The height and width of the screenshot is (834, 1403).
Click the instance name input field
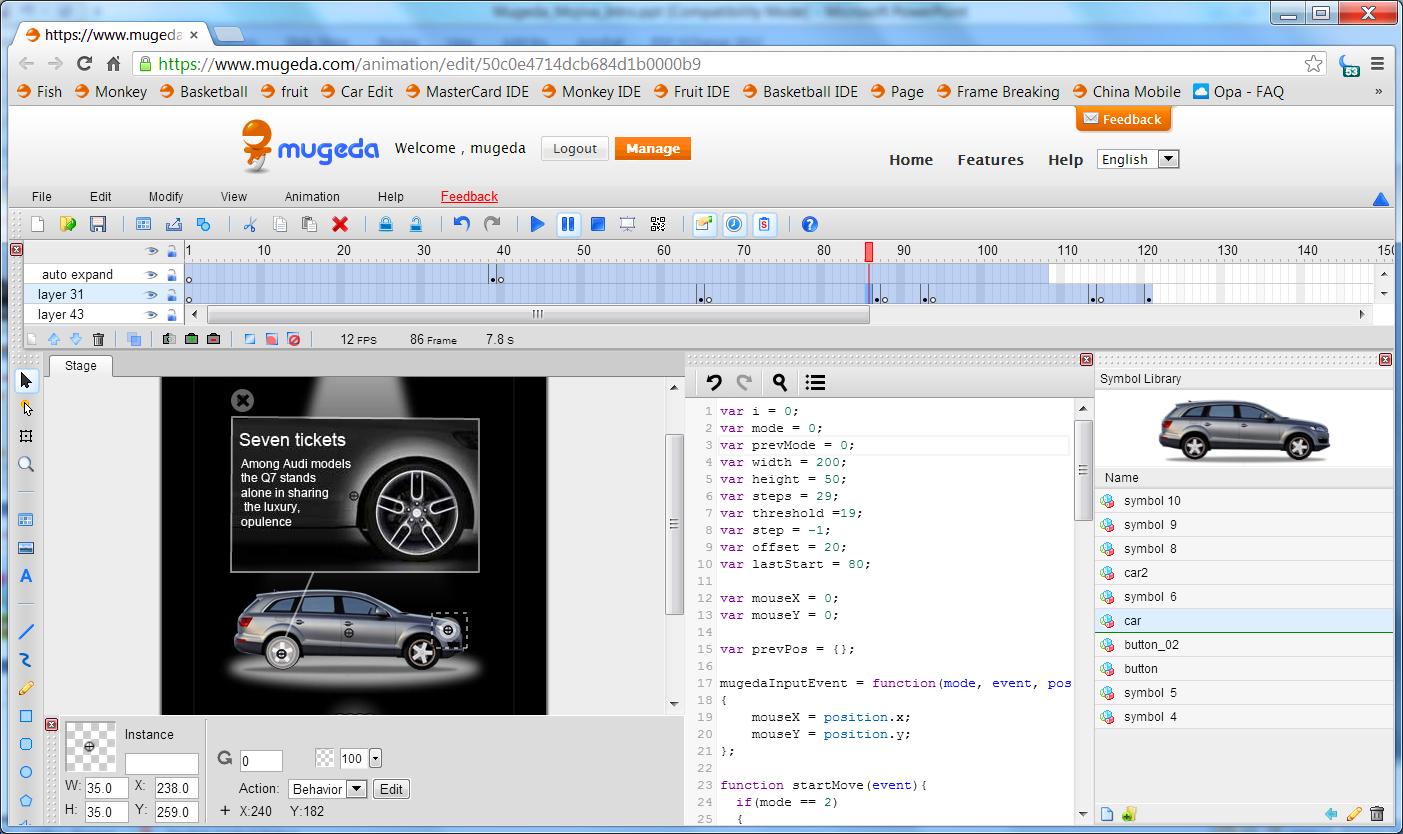click(x=162, y=762)
